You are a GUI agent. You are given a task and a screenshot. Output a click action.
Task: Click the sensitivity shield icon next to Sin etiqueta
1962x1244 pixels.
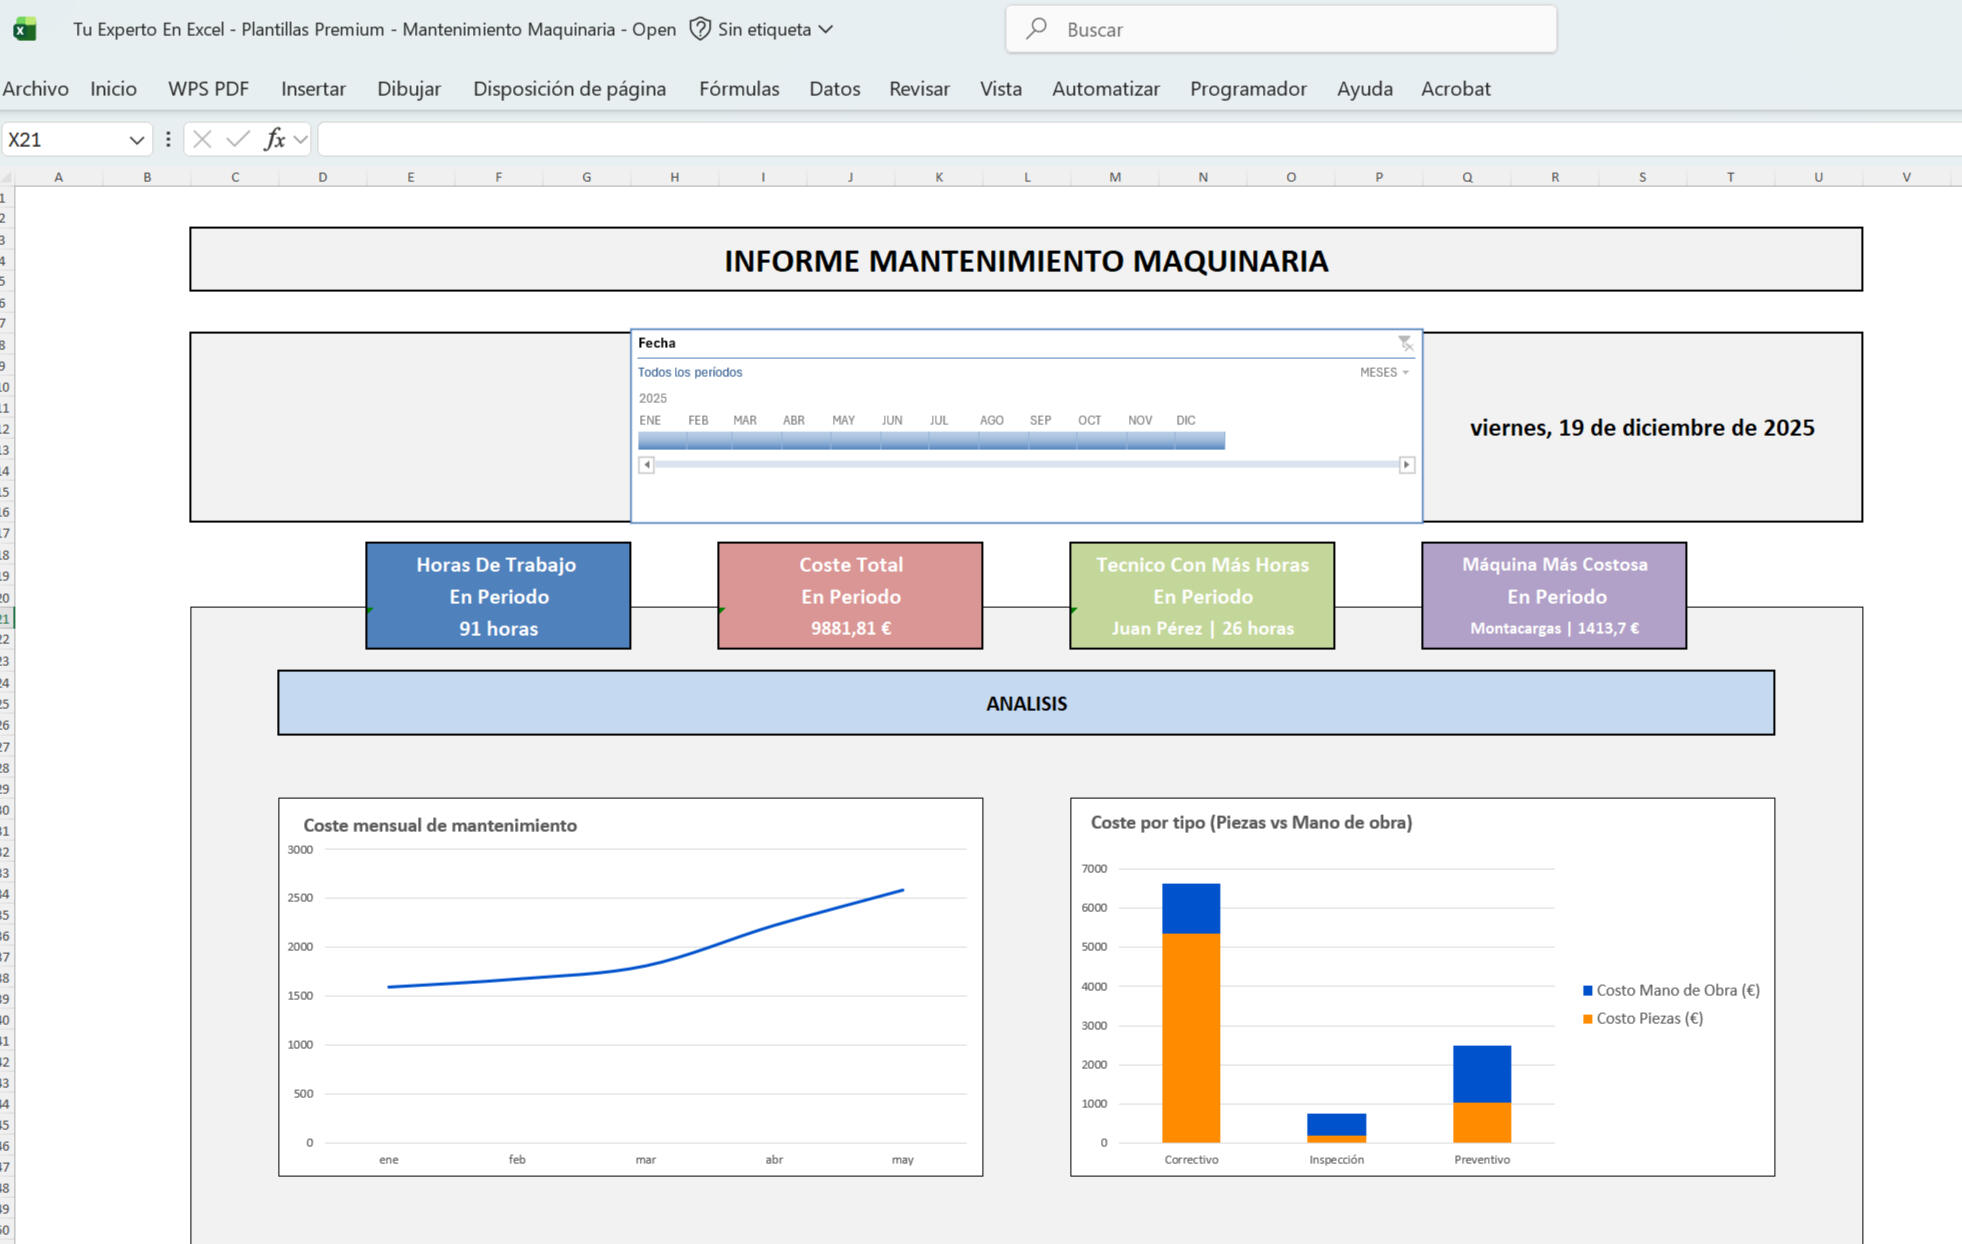click(698, 29)
